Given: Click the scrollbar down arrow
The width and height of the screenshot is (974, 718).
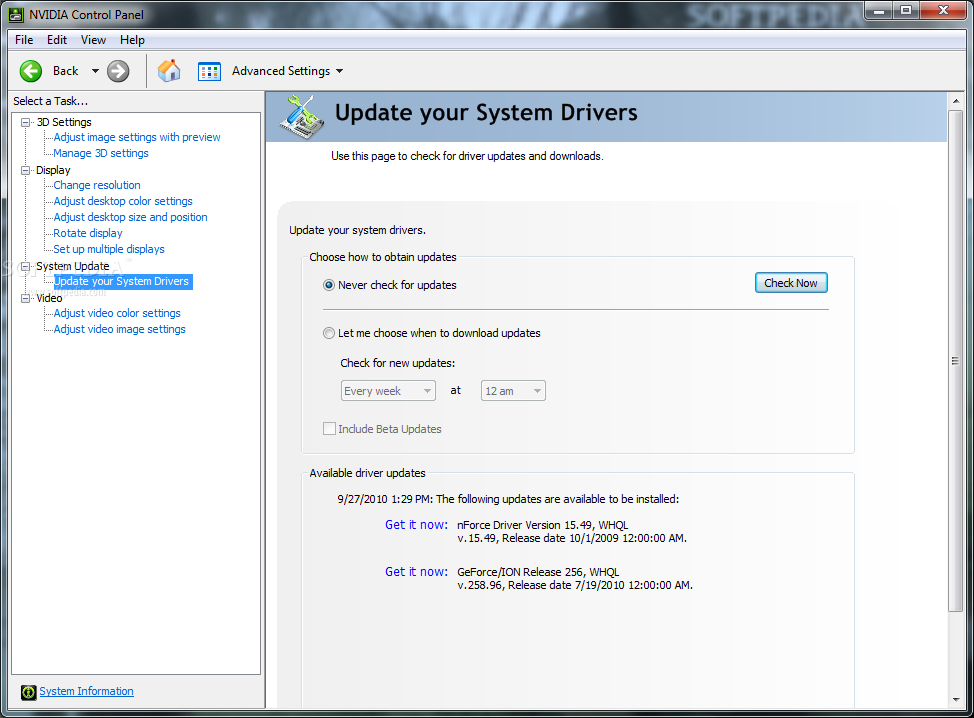Looking at the screenshot, I should tap(956, 699).
